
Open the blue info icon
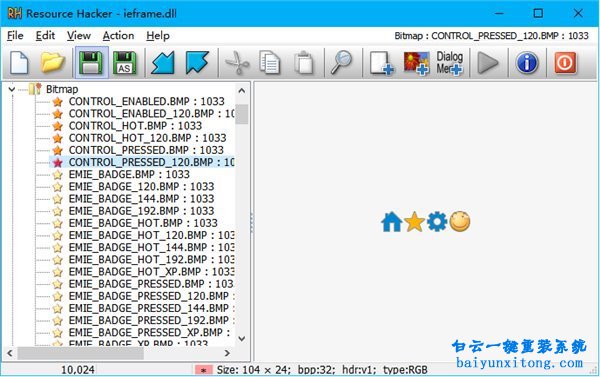527,63
